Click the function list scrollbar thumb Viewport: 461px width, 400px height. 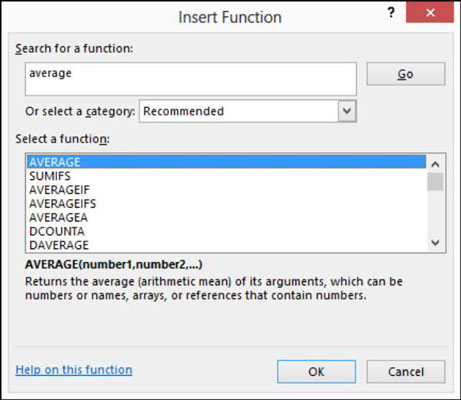click(x=435, y=182)
